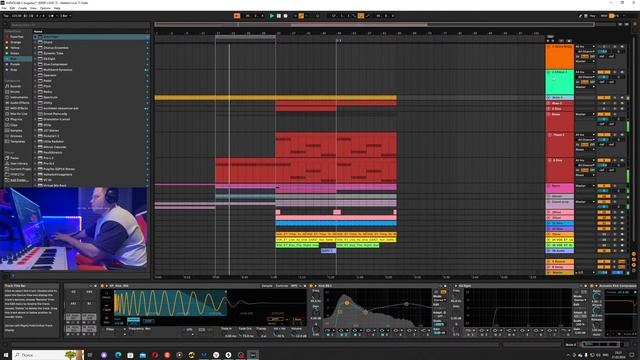Click the webcam video overlay
640x360 pixels.
74,229
